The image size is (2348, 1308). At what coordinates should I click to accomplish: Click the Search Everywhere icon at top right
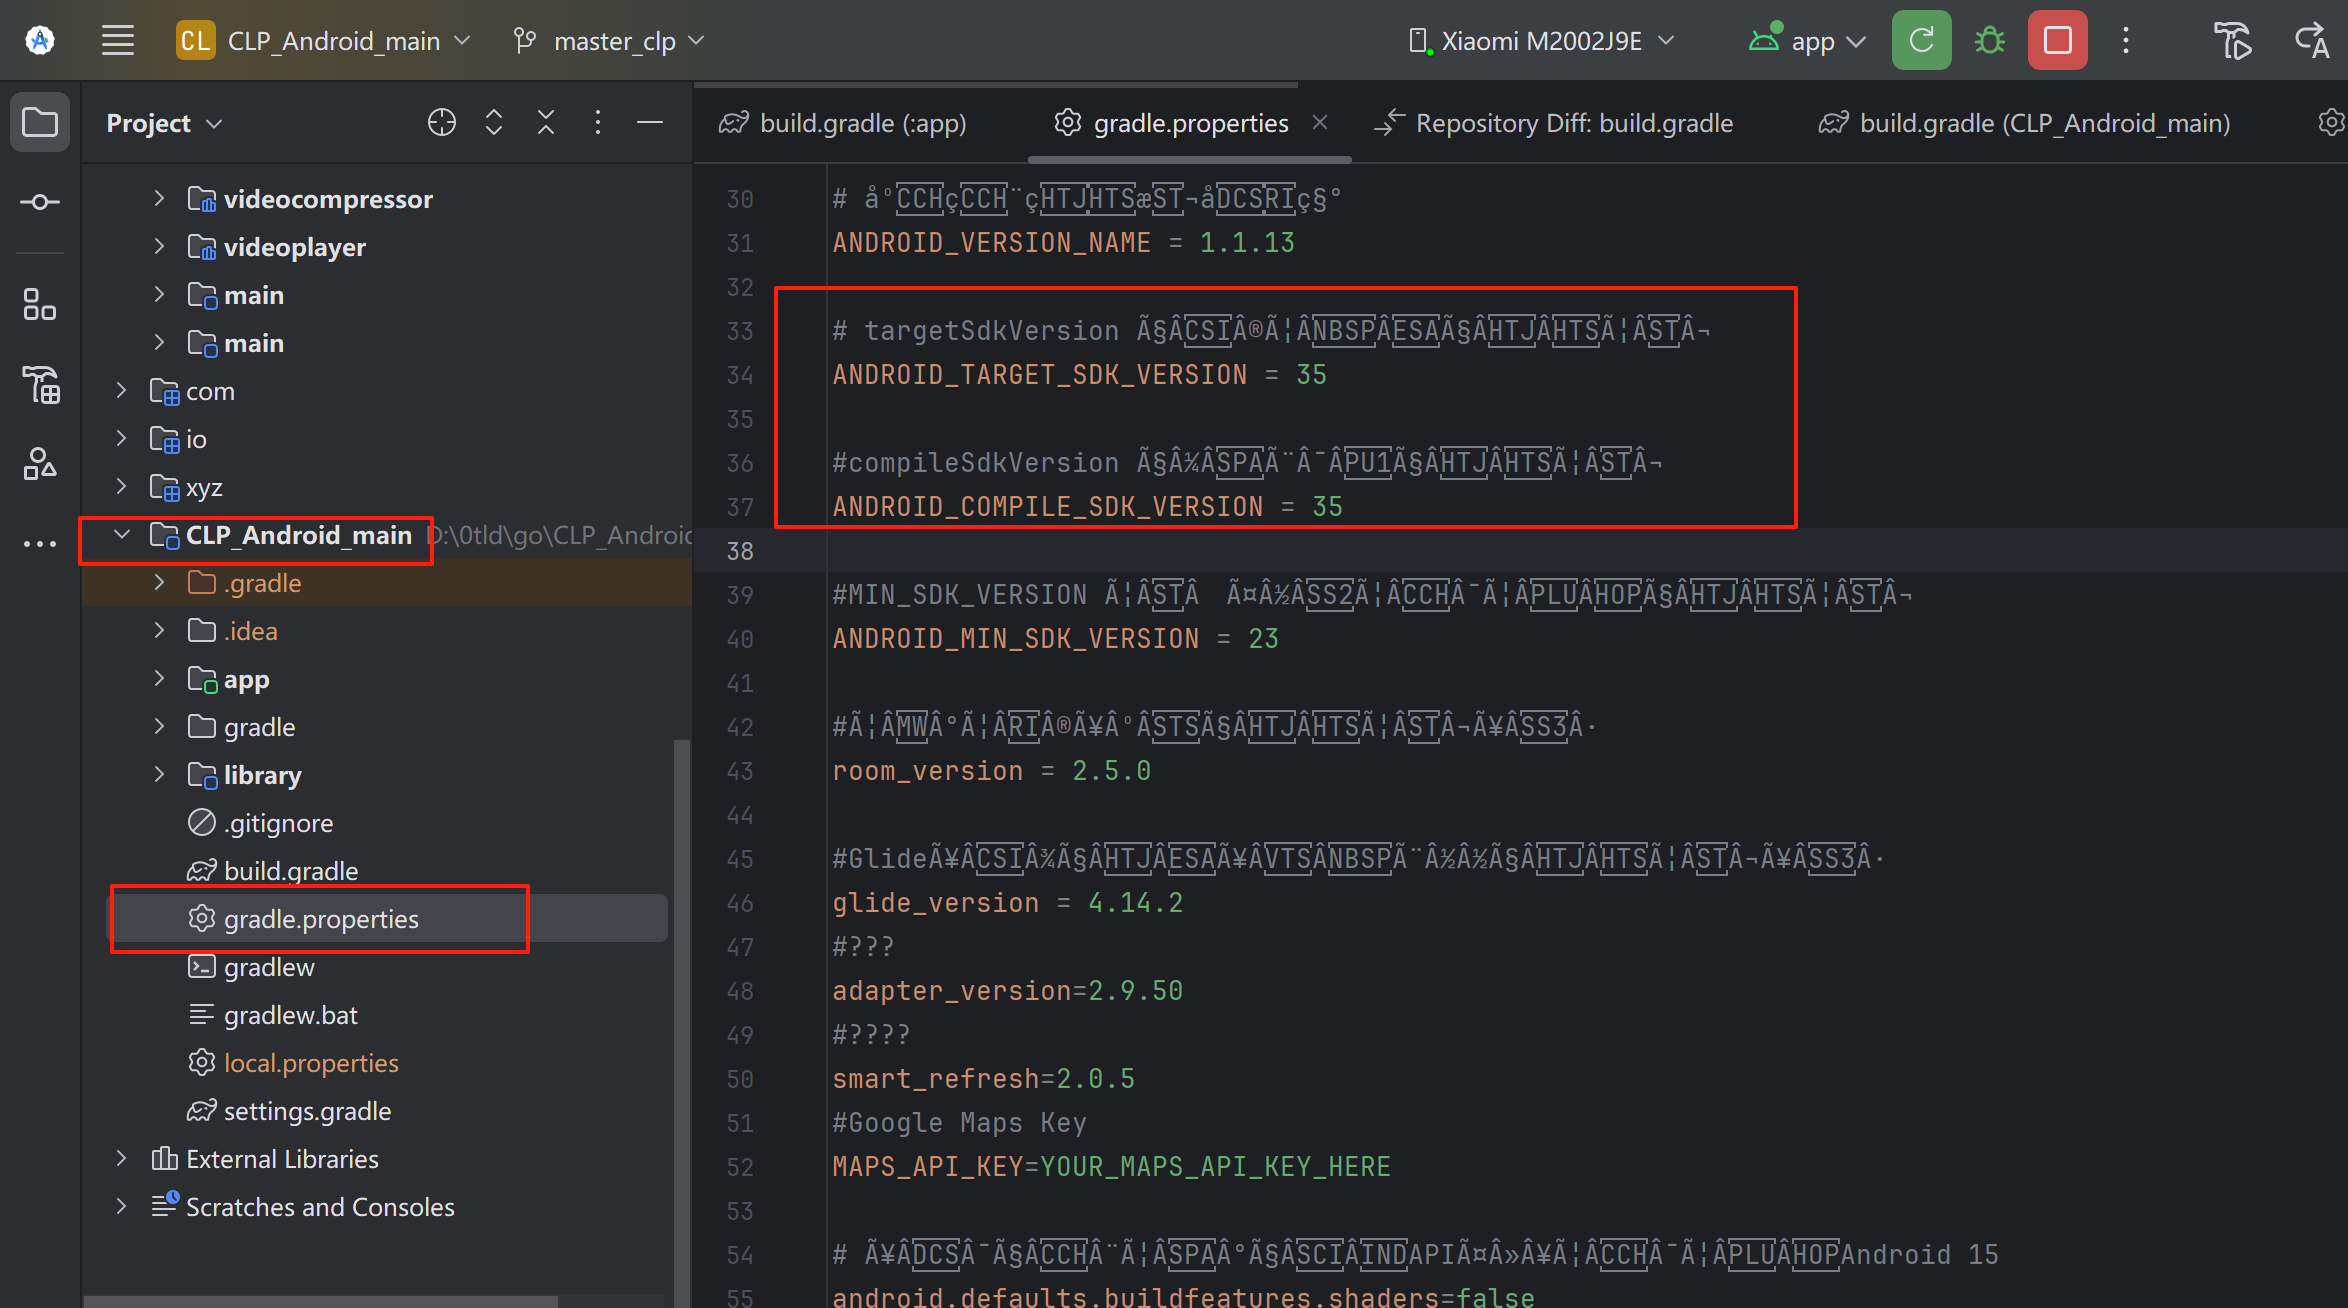point(2312,40)
